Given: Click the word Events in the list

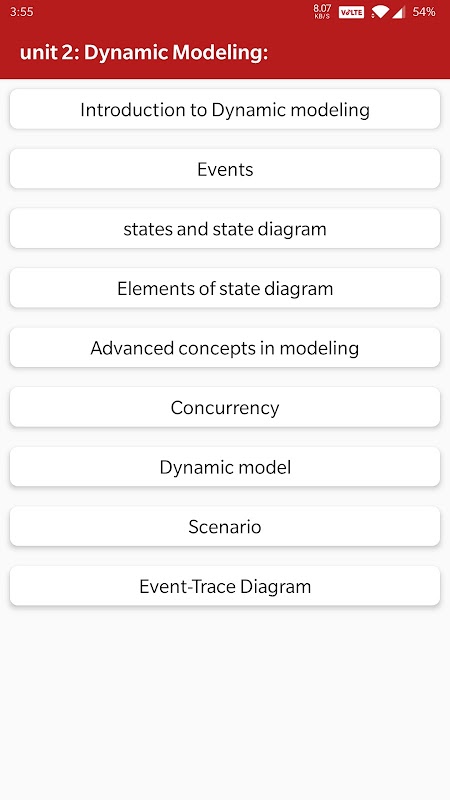Looking at the screenshot, I should (225, 169).
